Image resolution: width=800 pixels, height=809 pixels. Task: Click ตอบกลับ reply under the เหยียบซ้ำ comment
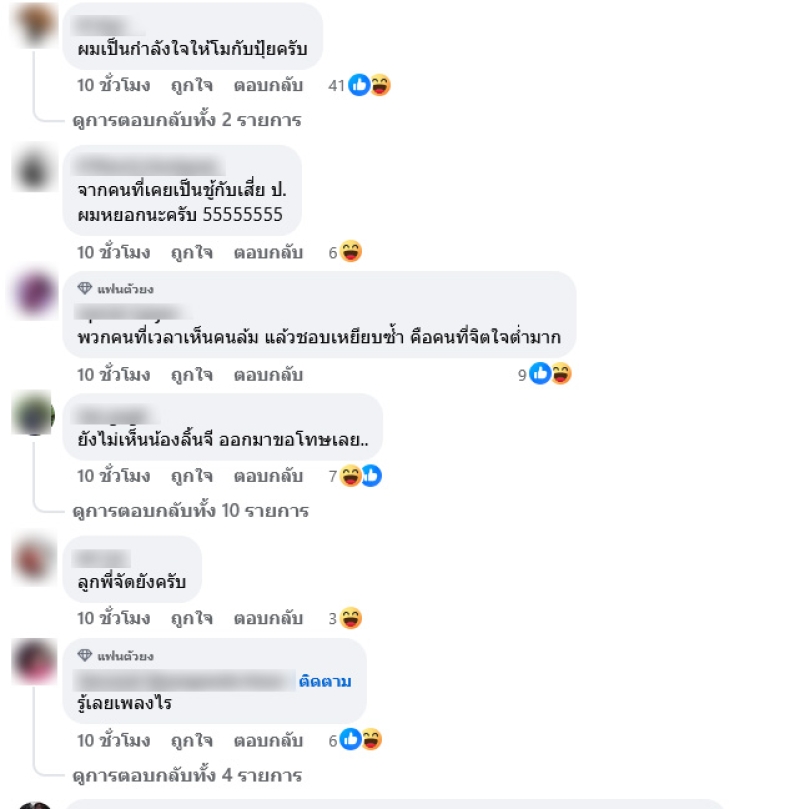(268, 375)
